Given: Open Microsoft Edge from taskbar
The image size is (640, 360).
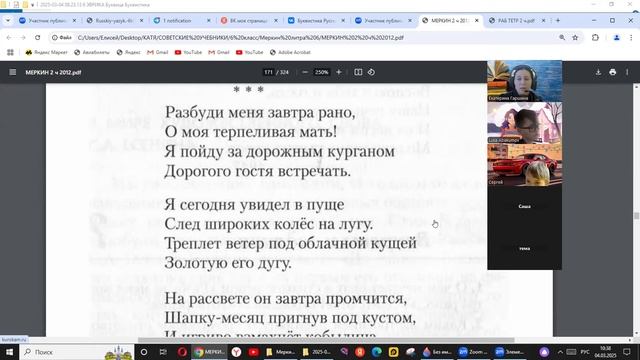Looking at the screenshot, I should coord(377,352).
